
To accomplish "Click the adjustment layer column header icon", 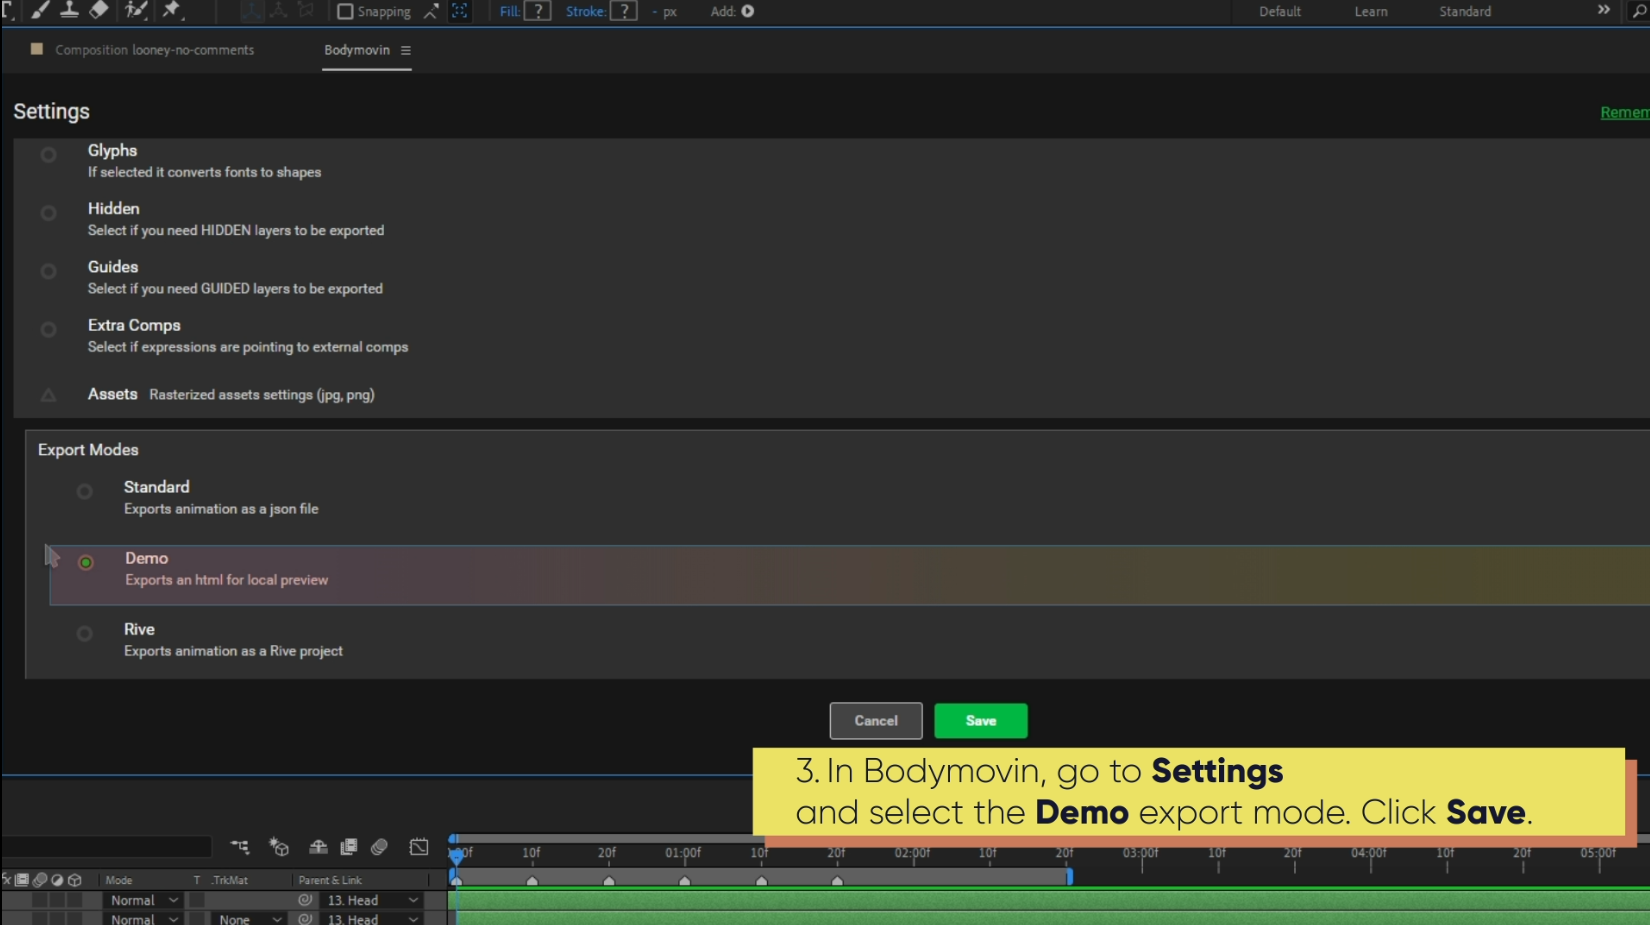I will click(57, 880).
